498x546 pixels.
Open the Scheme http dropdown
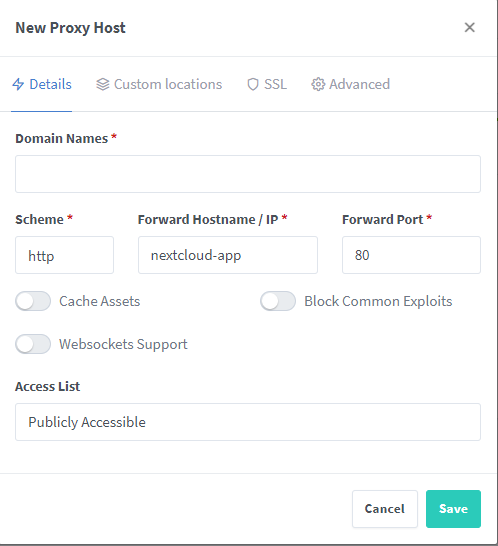(x=64, y=255)
